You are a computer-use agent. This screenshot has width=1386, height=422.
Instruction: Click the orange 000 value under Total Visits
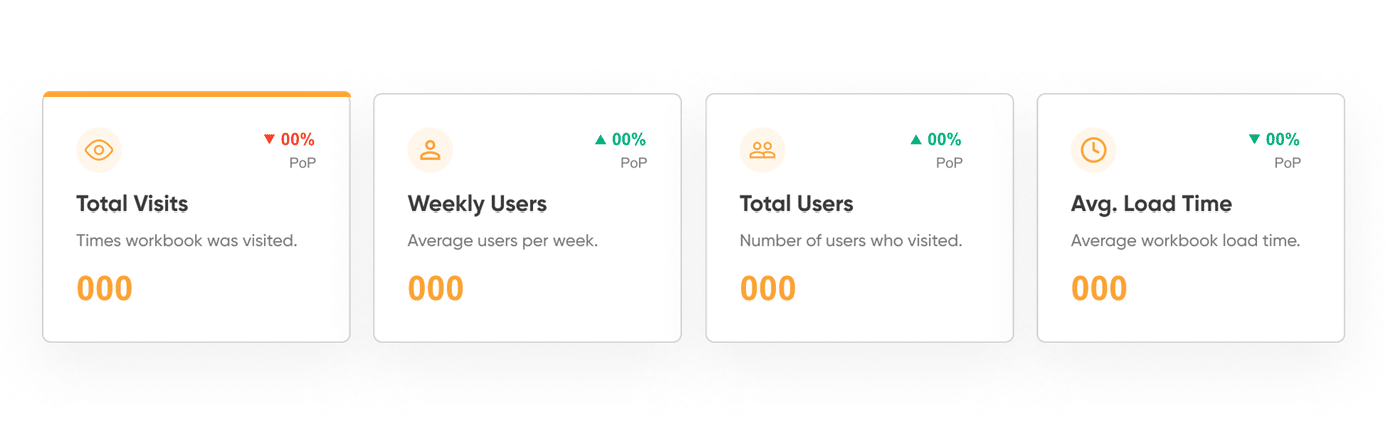click(105, 289)
